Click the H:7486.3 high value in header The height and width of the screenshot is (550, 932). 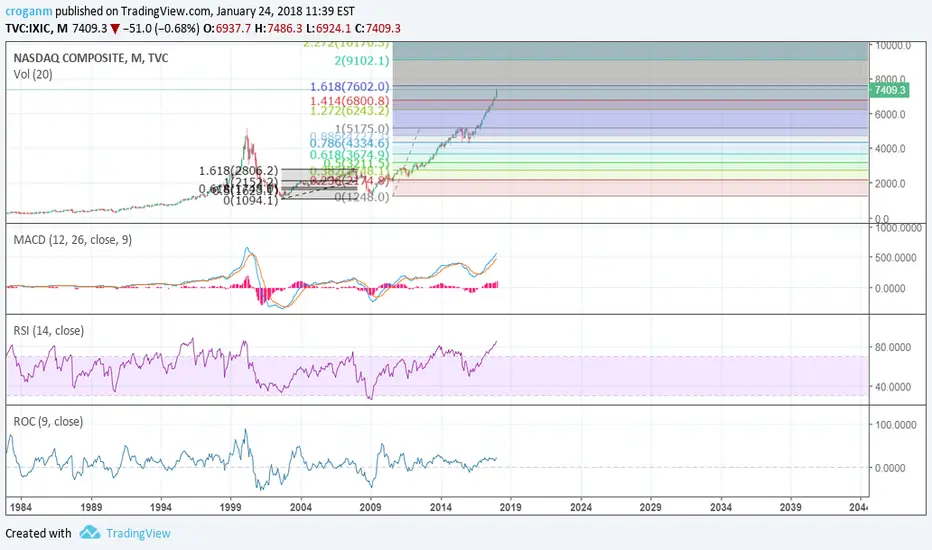(279, 29)
